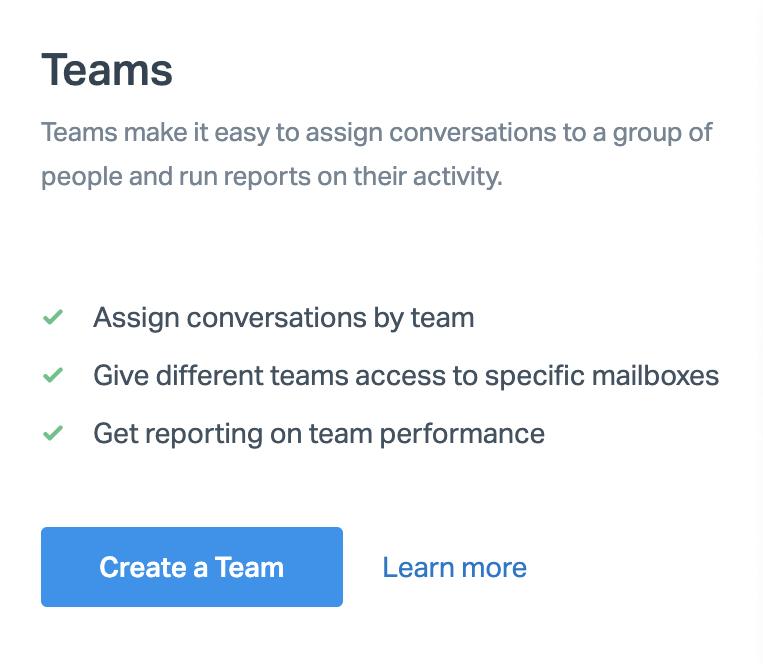Start creating a new team
This screenshot has height=664, width=763.
coord(192,567)
